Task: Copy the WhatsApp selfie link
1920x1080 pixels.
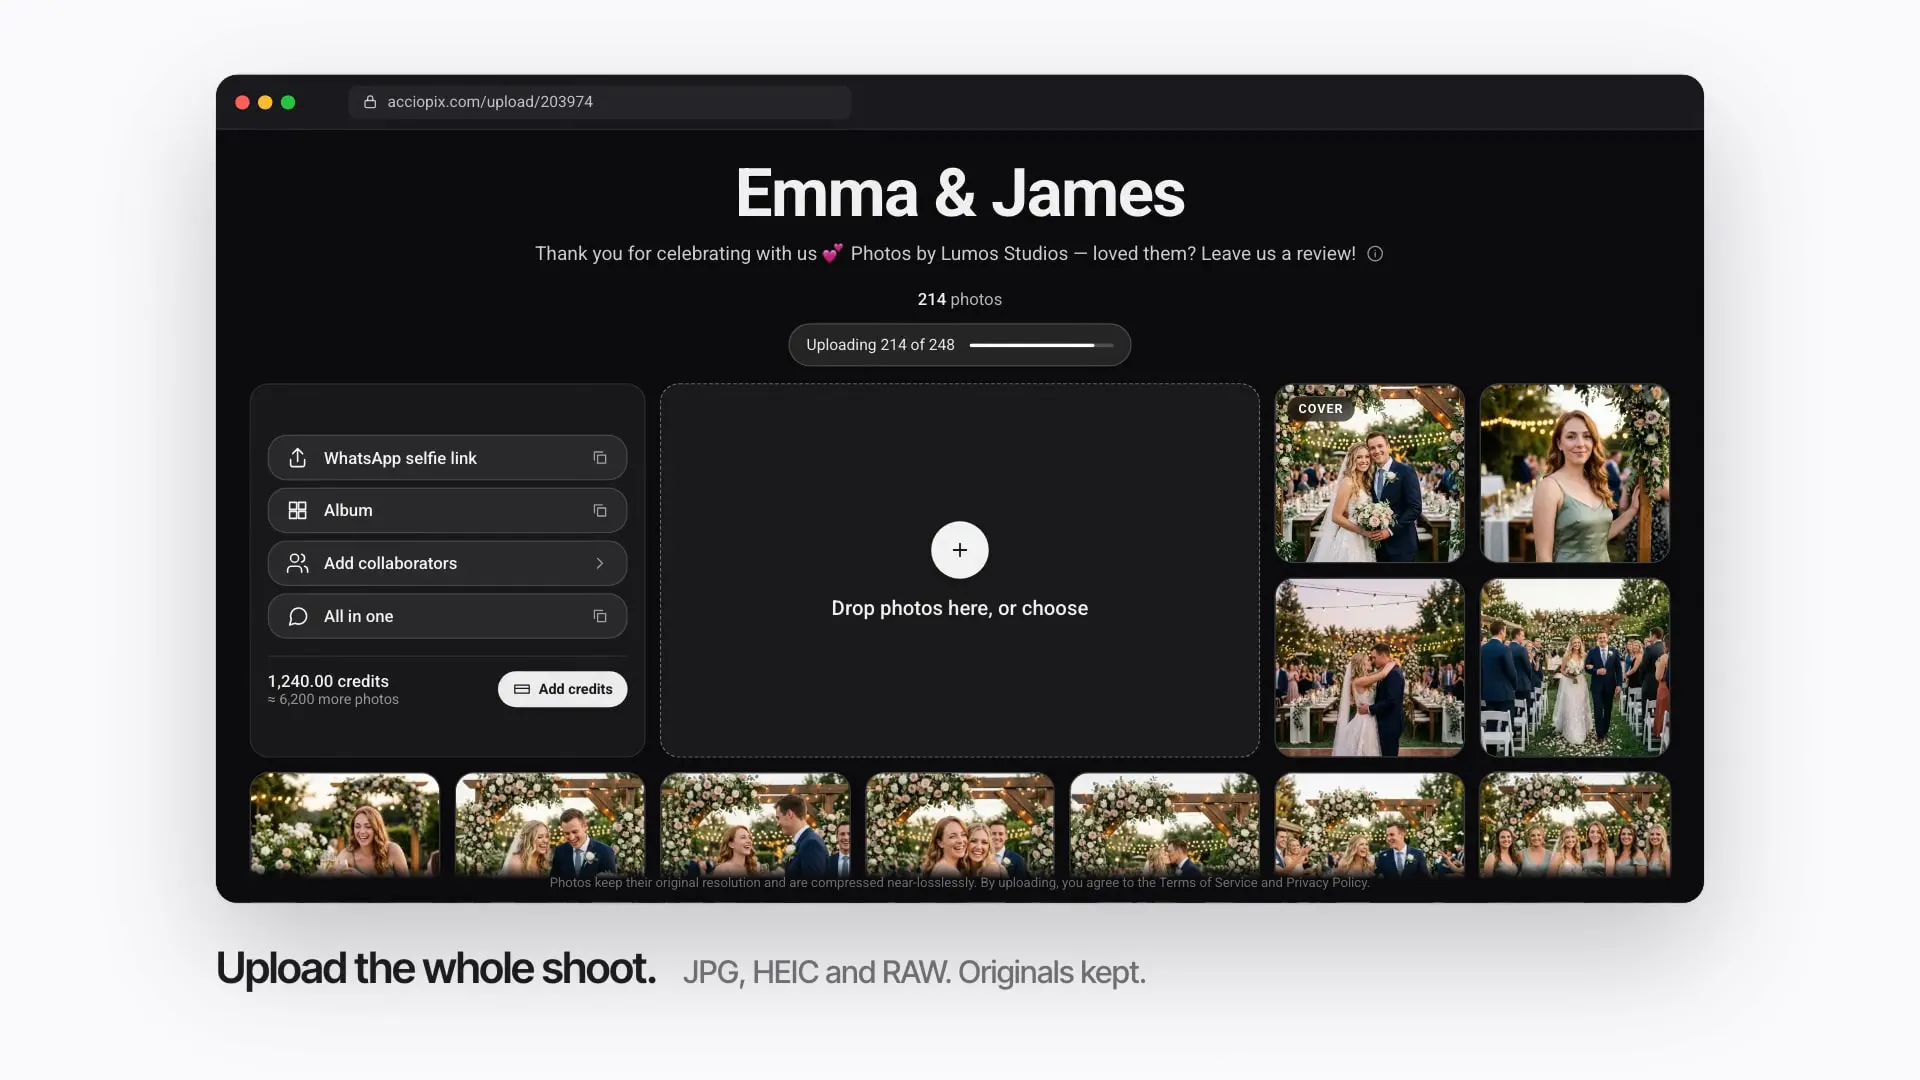Action: pyautogui.click(x=600, y=458)
